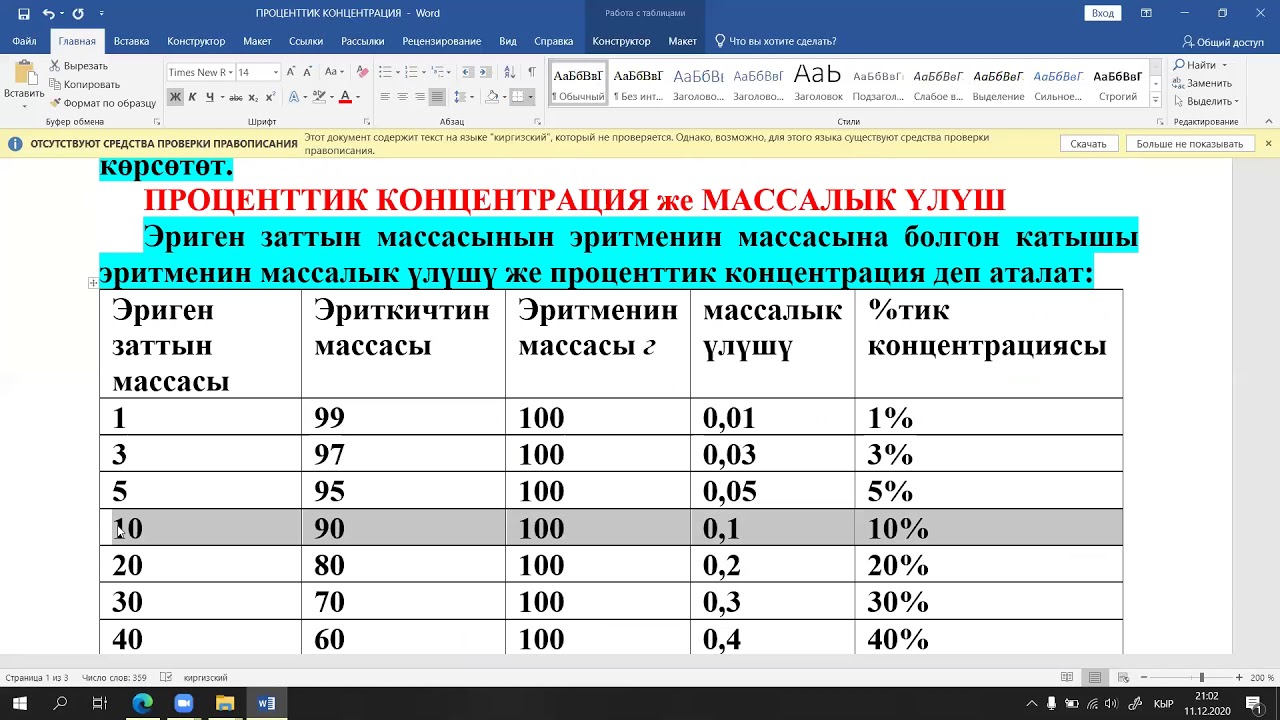1280x720 pixels.
Task: Click the numbered list icon
Action: tap(412, 72)
